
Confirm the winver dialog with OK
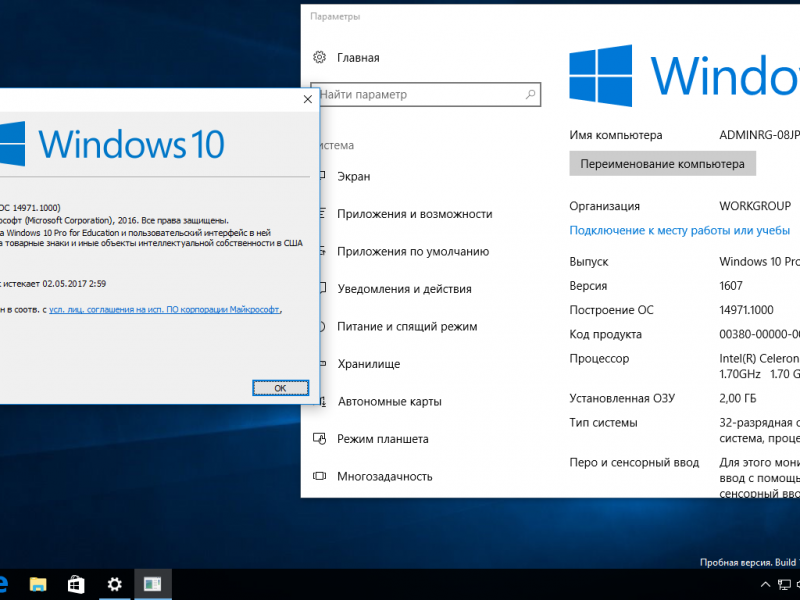281,388
